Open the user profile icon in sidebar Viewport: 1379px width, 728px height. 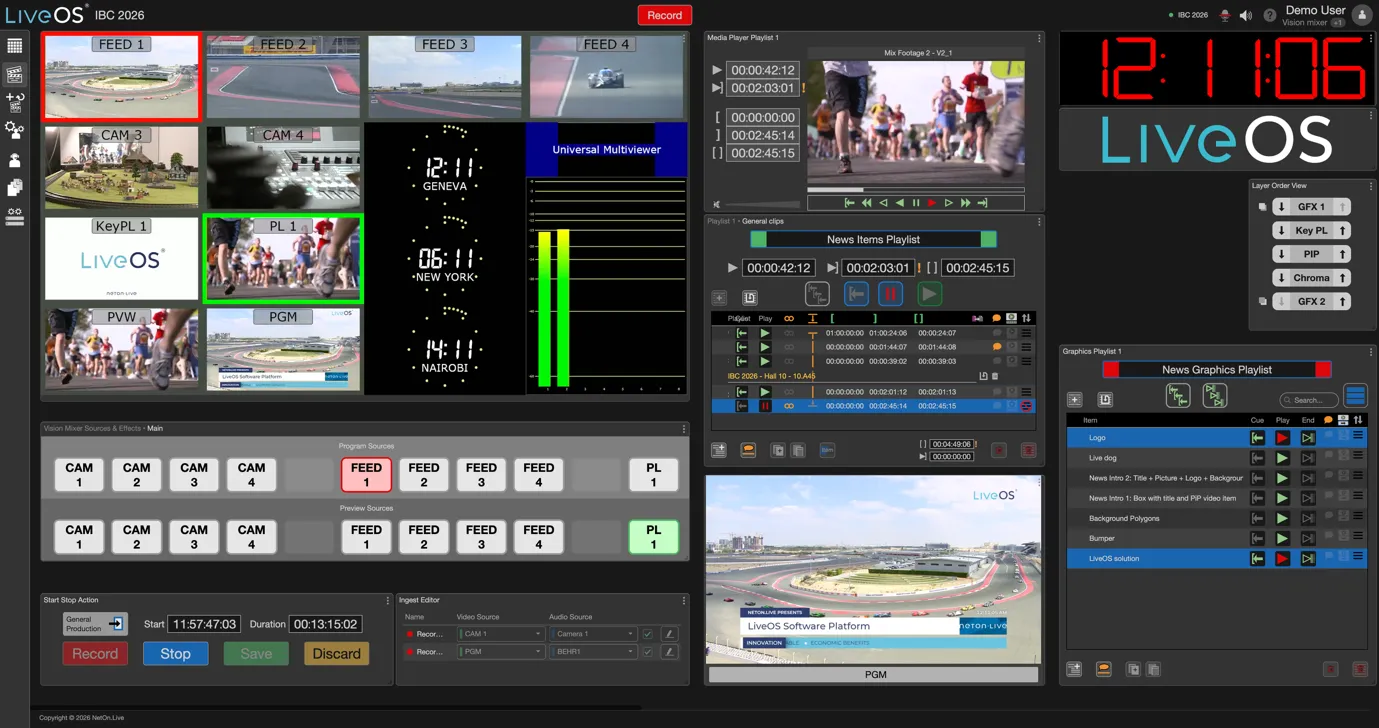14,160
